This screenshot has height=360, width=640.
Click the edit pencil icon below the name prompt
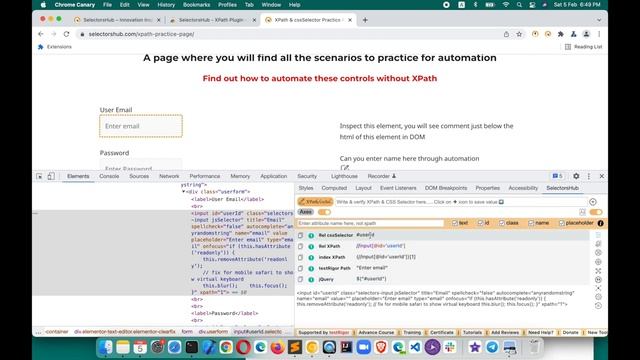pyautogui.click(x=344, y=167)
